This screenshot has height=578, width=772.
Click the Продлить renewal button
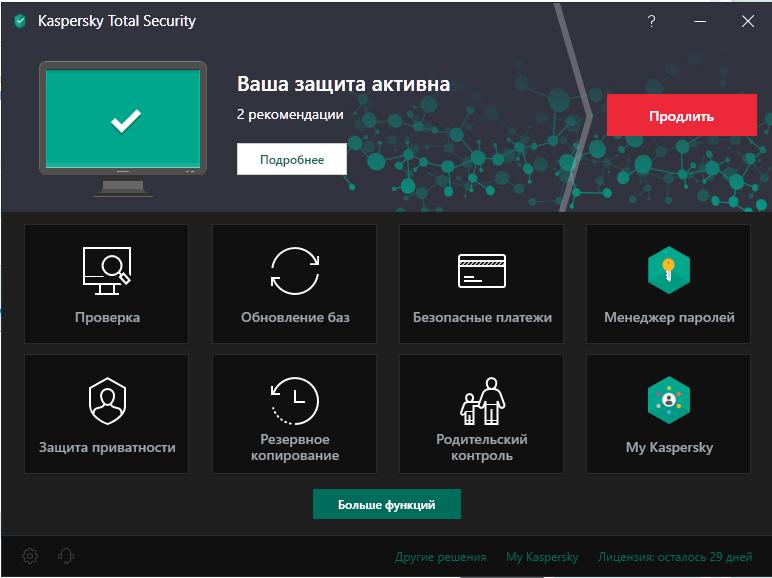(x=681, y=115)
